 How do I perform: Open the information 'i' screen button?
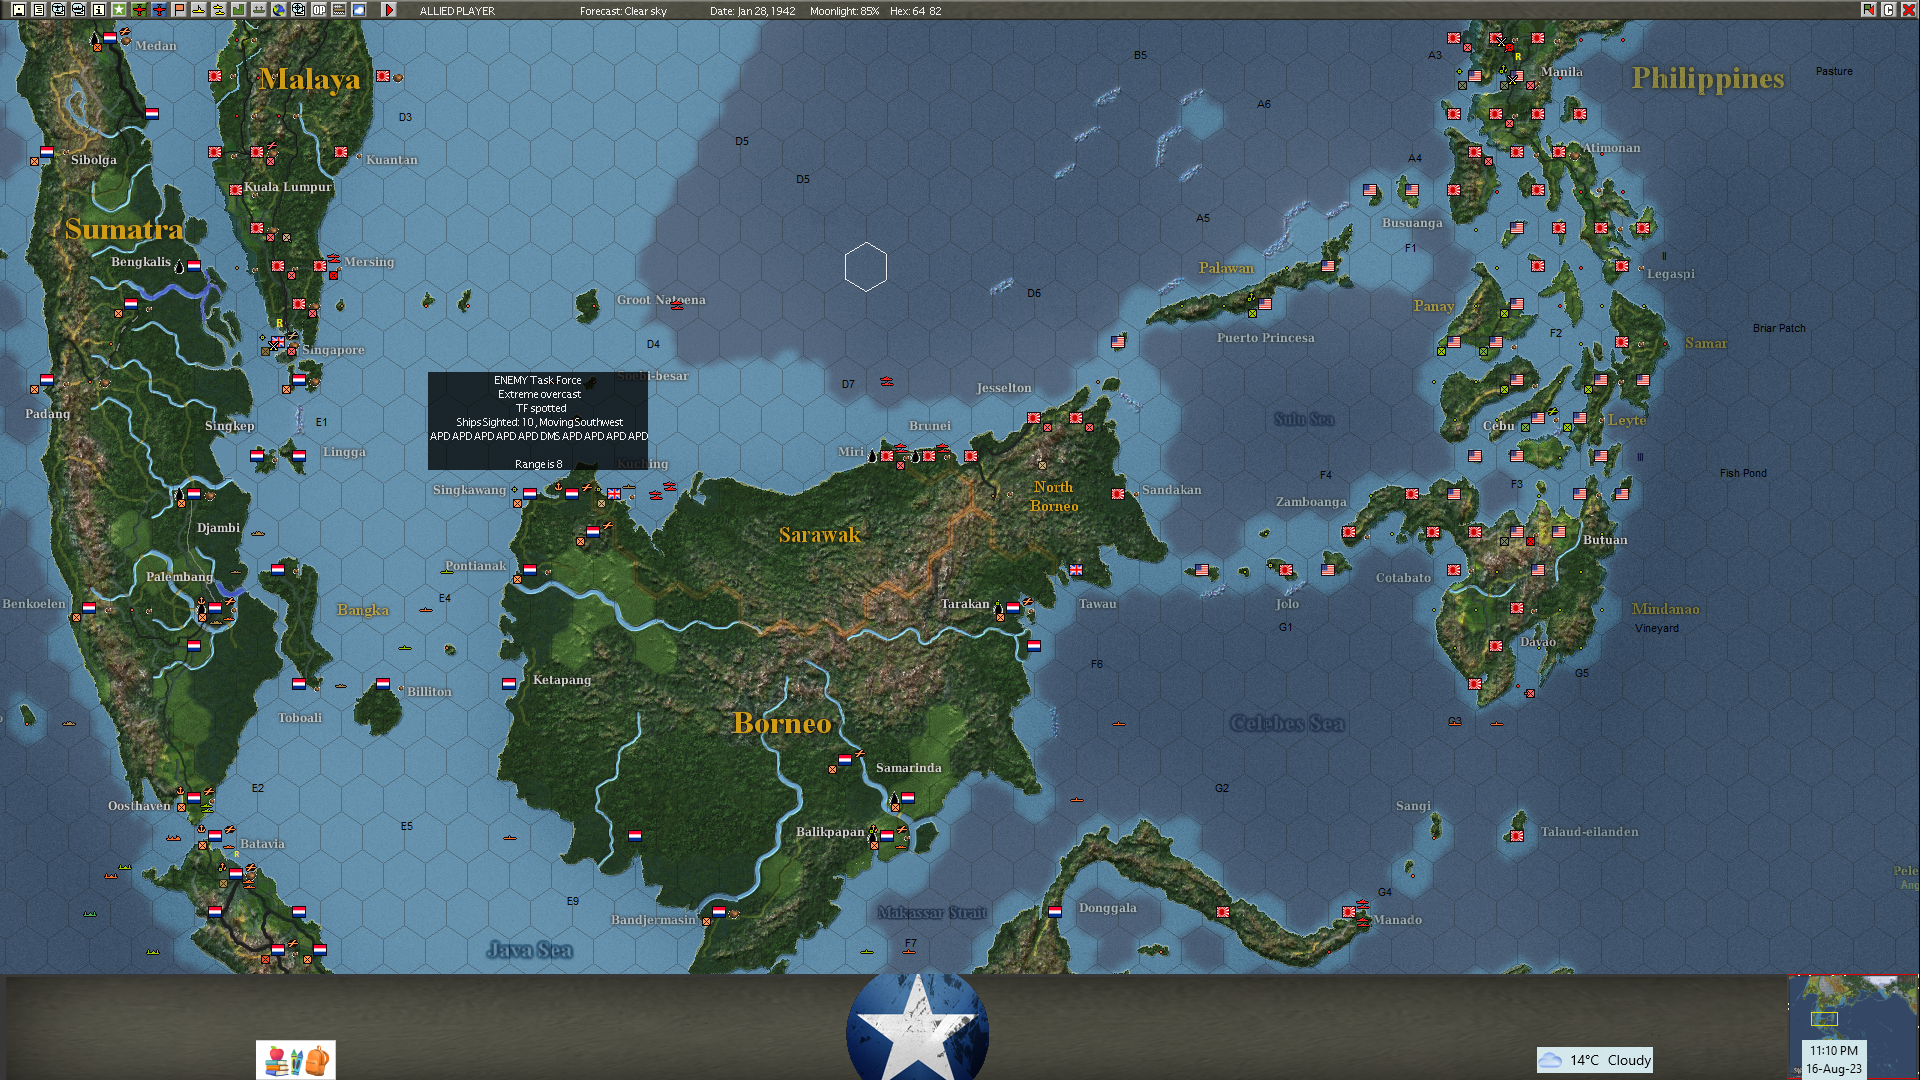point(99,10)
